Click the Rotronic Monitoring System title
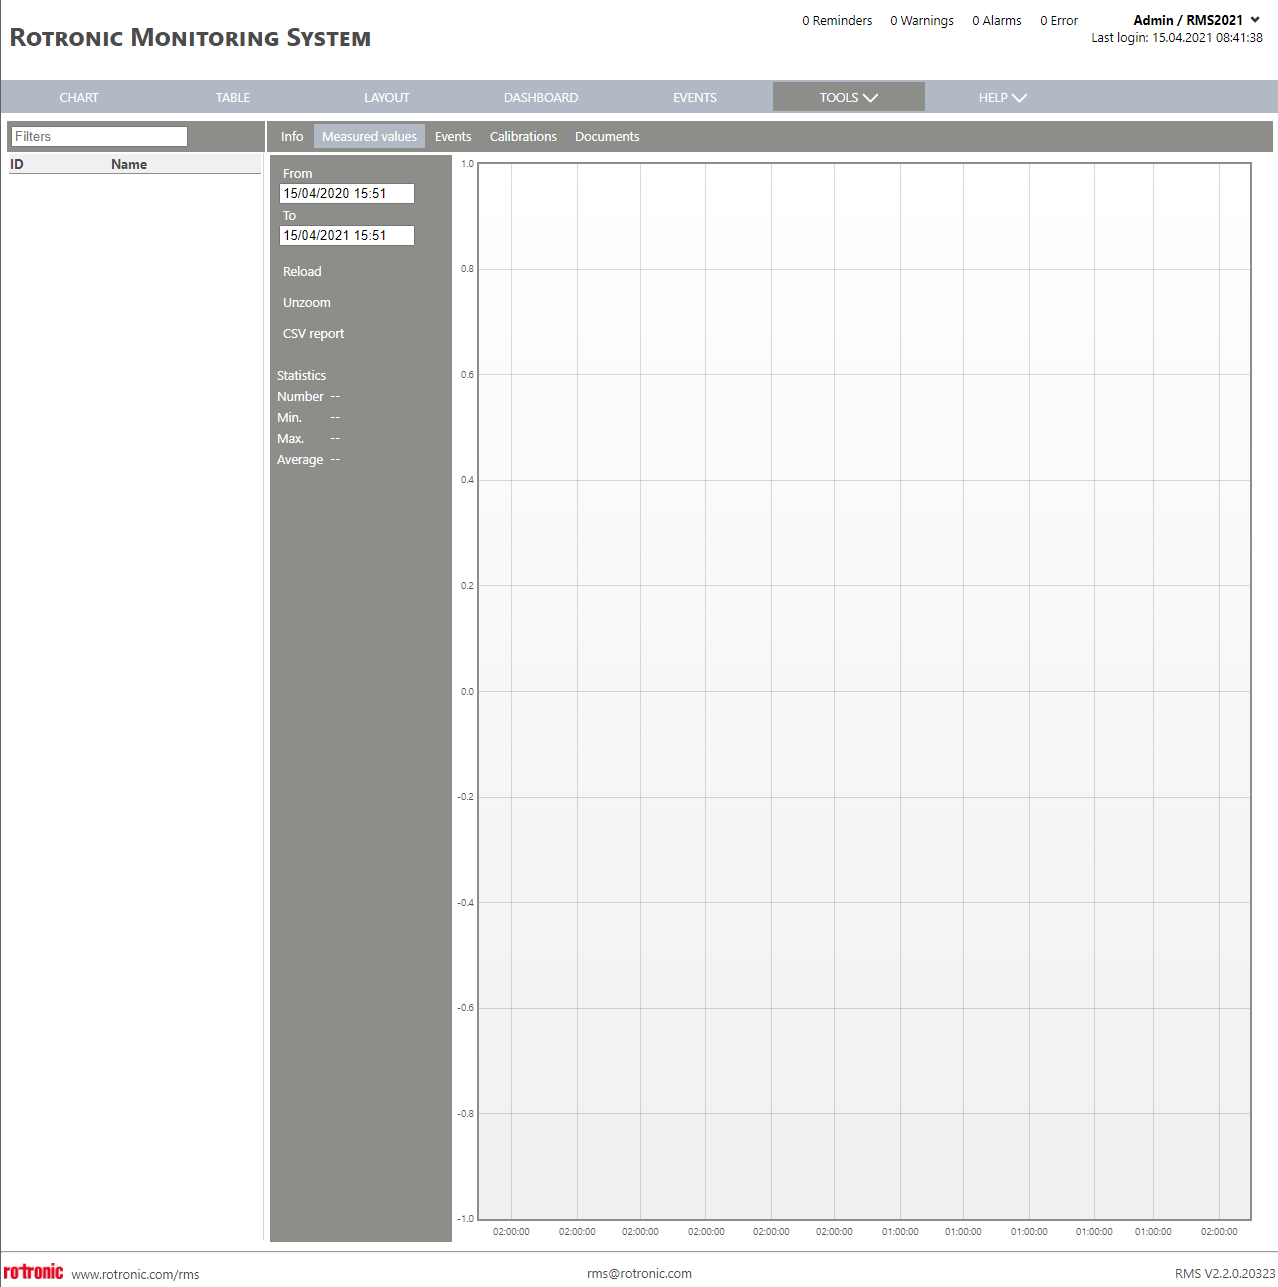 tap(190, 38)
